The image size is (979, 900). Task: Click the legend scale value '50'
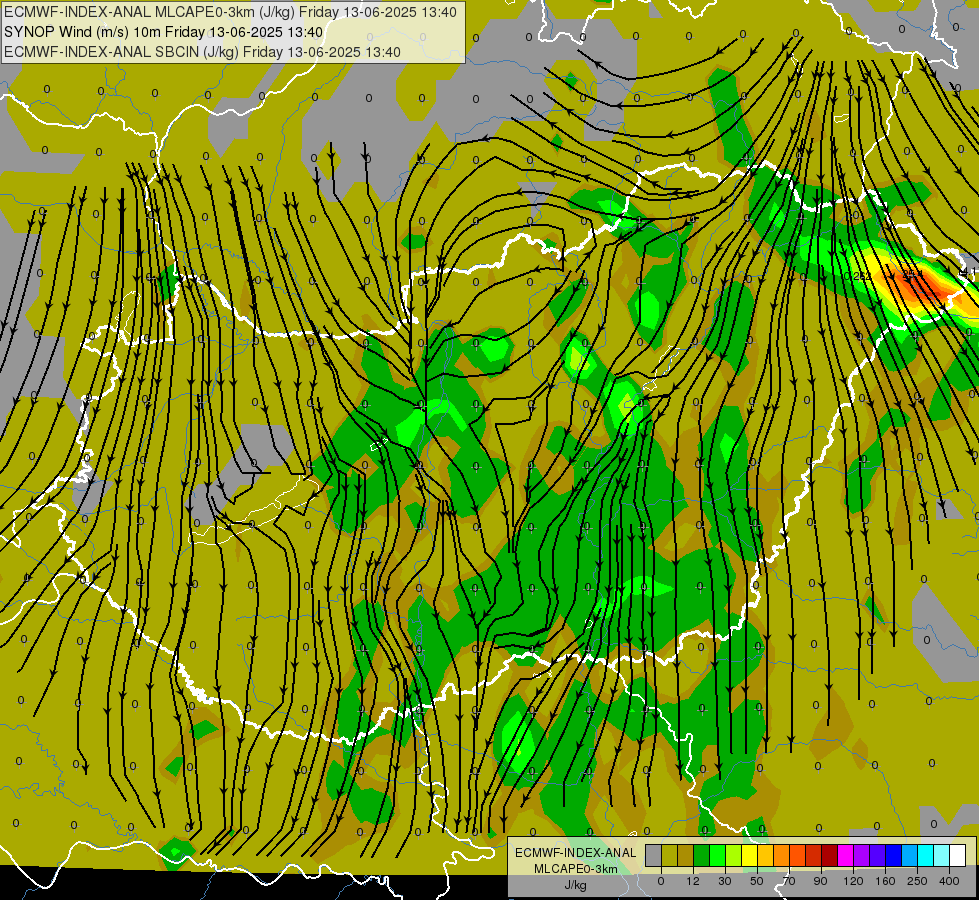757,881
